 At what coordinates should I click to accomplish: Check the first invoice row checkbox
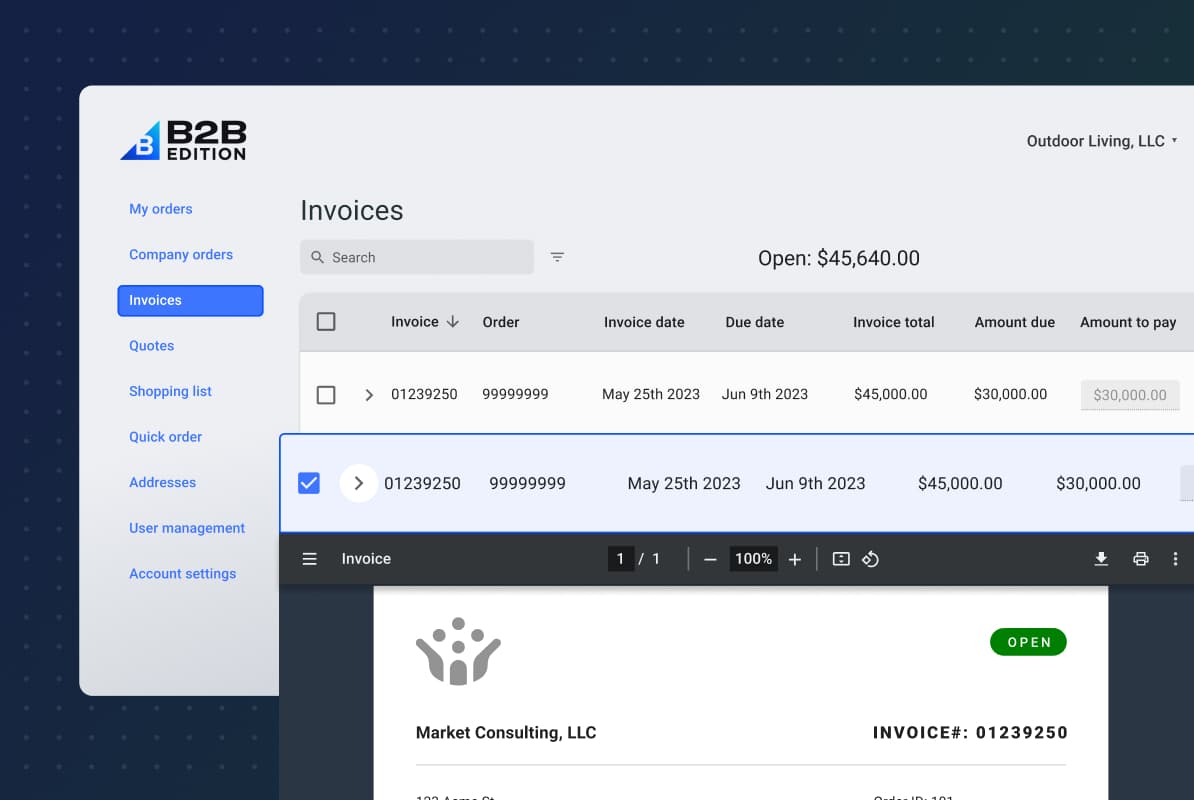[326, 395]
